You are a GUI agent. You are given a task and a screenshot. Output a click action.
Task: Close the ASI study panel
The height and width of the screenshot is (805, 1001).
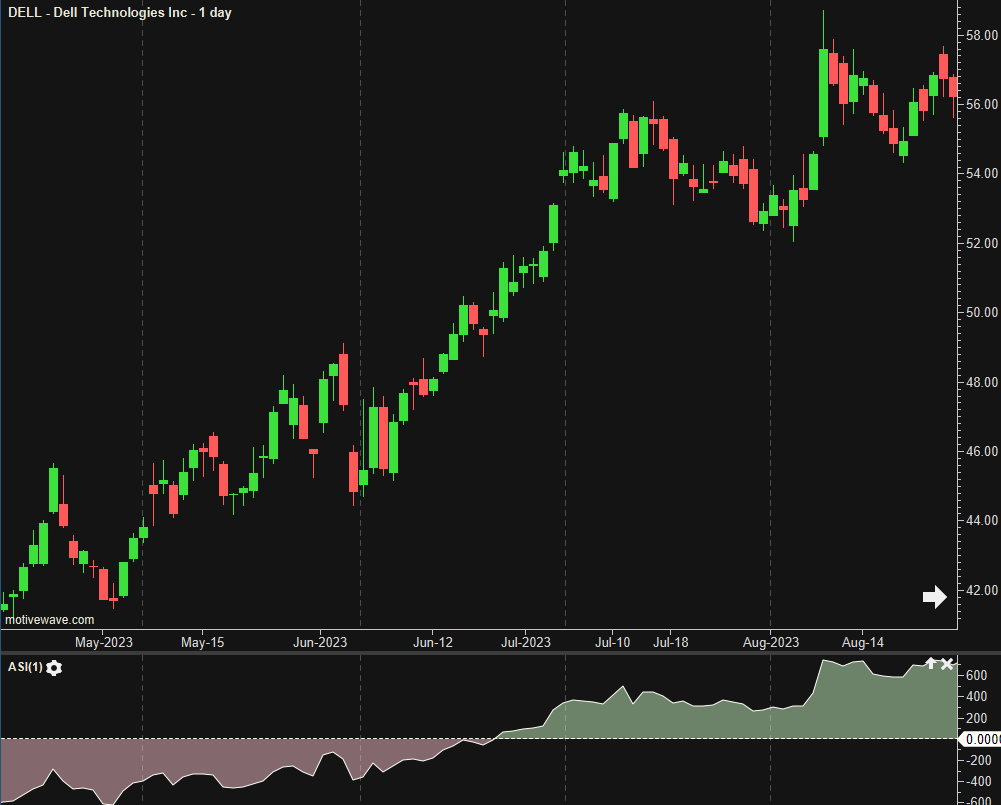947,664
